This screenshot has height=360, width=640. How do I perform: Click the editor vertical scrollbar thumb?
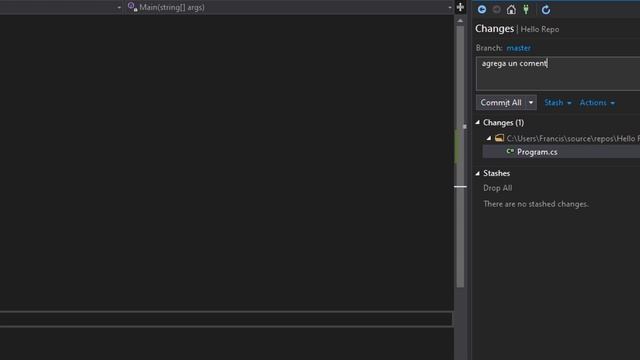pos(460,157)
